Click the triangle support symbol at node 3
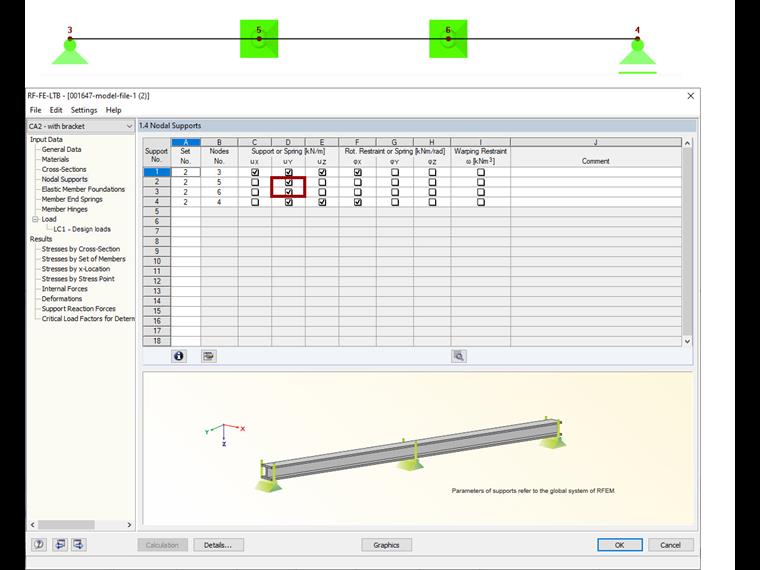The width and height of the screenshot is (760, 570). coord(70,52)
